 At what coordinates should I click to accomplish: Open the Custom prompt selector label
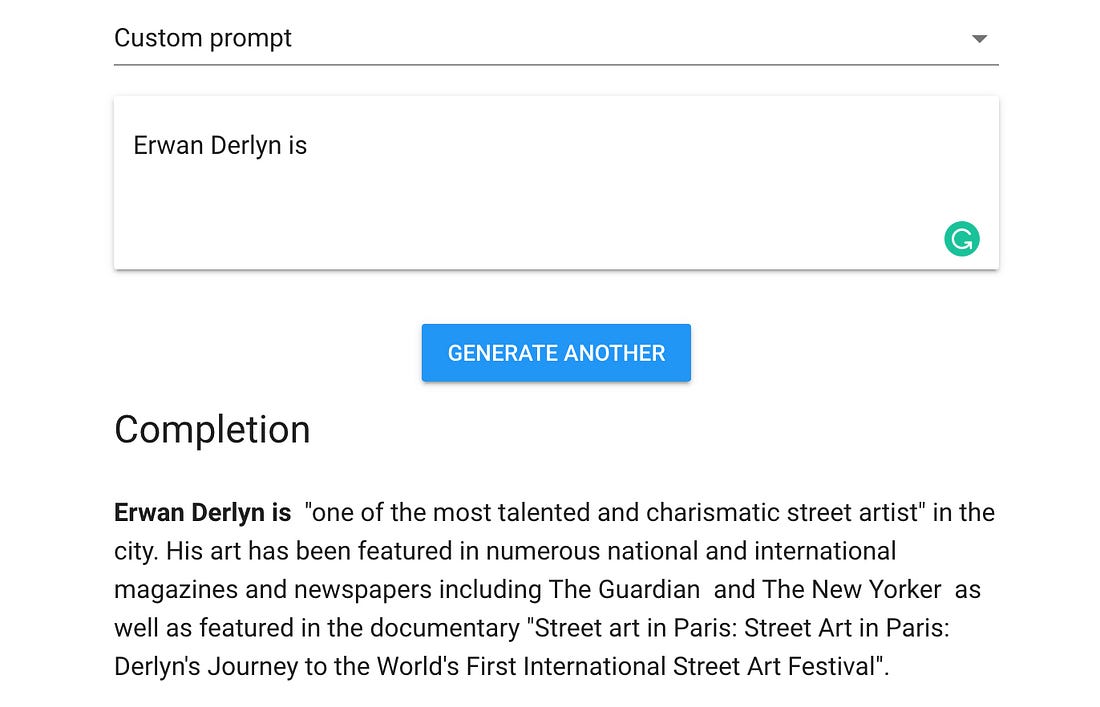[203, 38]
